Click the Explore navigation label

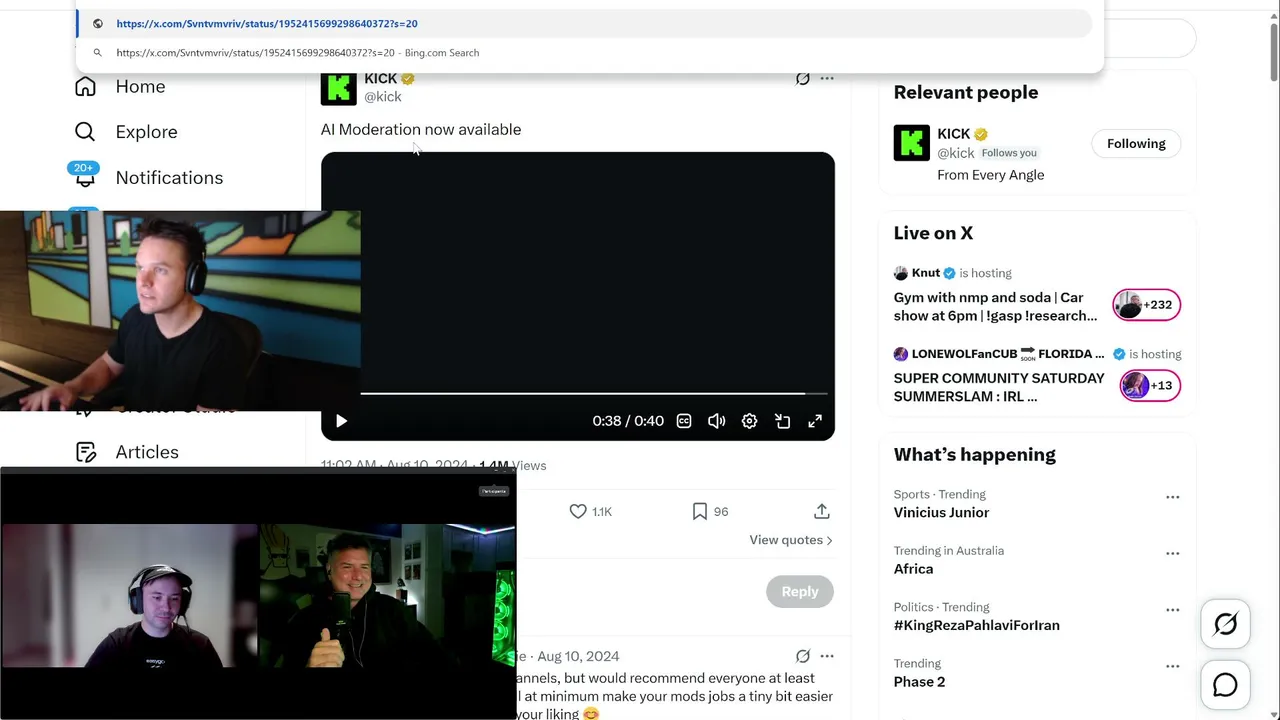click(146, 132)
